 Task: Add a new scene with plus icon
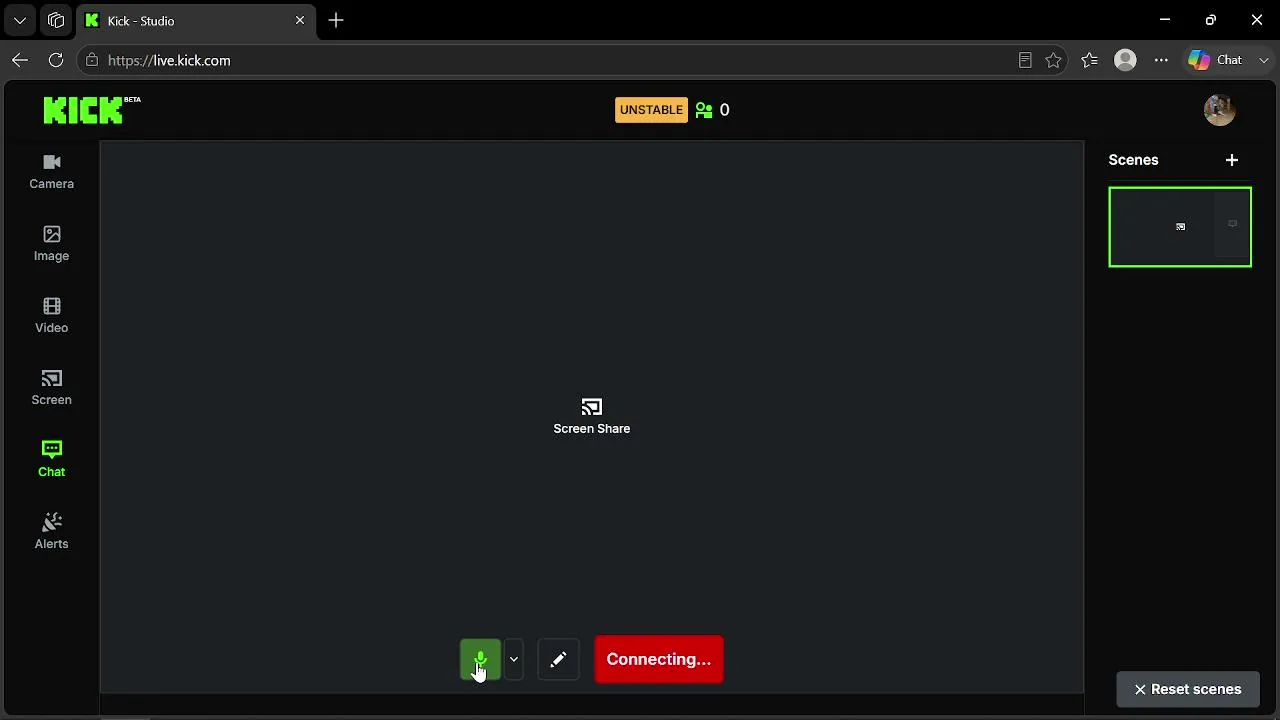tap(1232, 160)
